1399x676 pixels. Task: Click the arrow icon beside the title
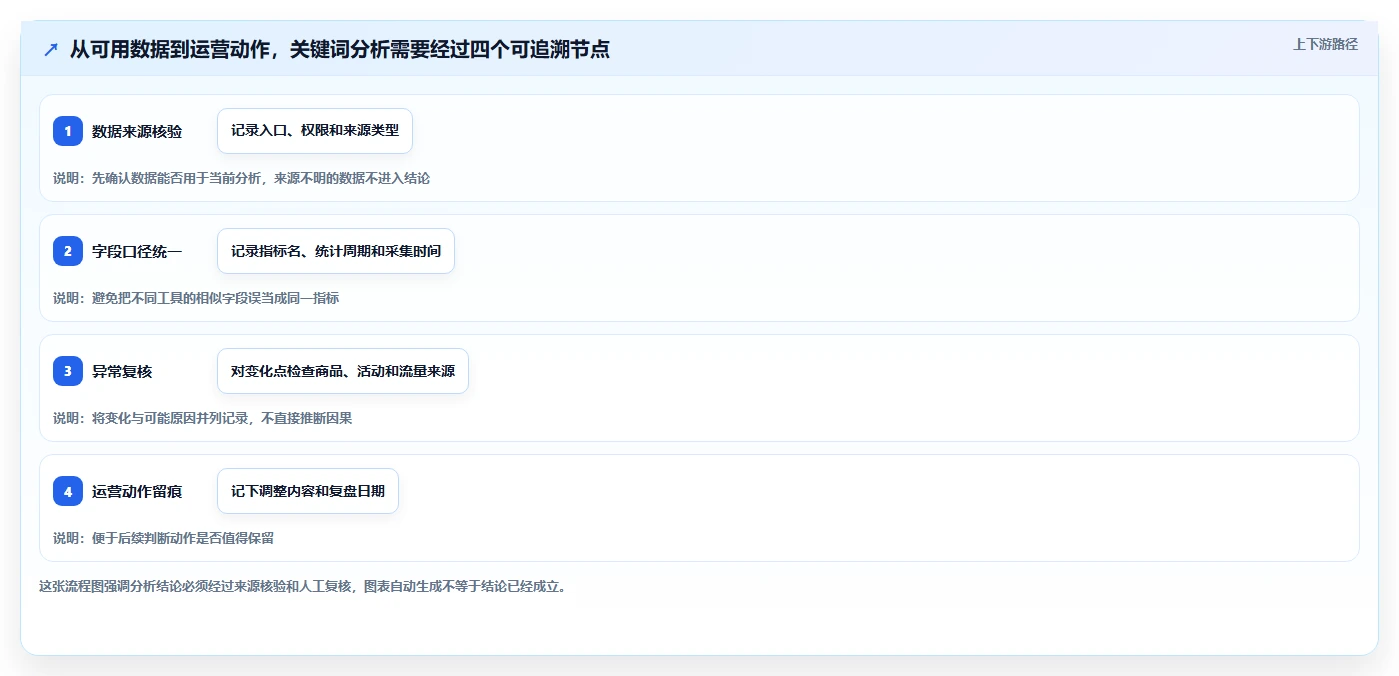(51, 50)
